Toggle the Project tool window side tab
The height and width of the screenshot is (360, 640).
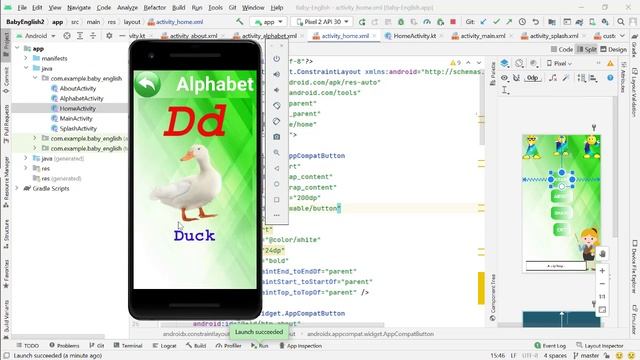[x=6, y=44]
